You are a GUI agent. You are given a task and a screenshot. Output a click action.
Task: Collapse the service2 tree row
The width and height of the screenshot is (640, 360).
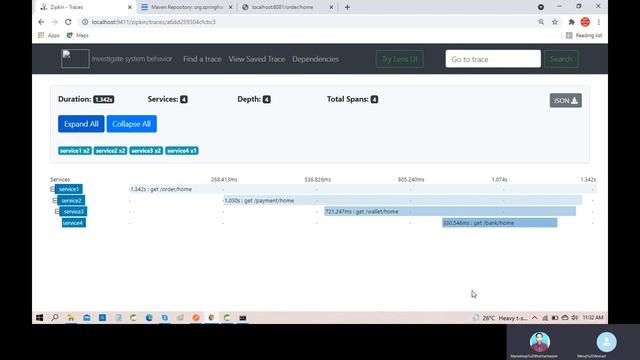pyautogui.click(x=55, y=200)
